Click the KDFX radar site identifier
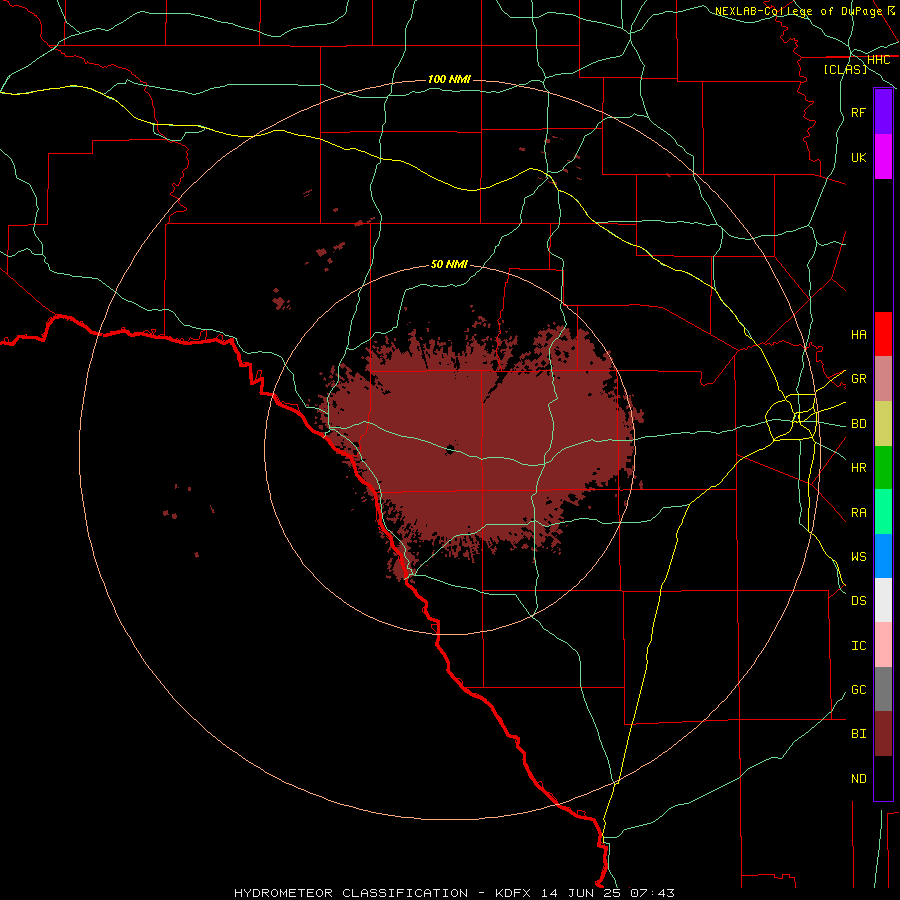900x900 pixels. click(x=513, y=893)
